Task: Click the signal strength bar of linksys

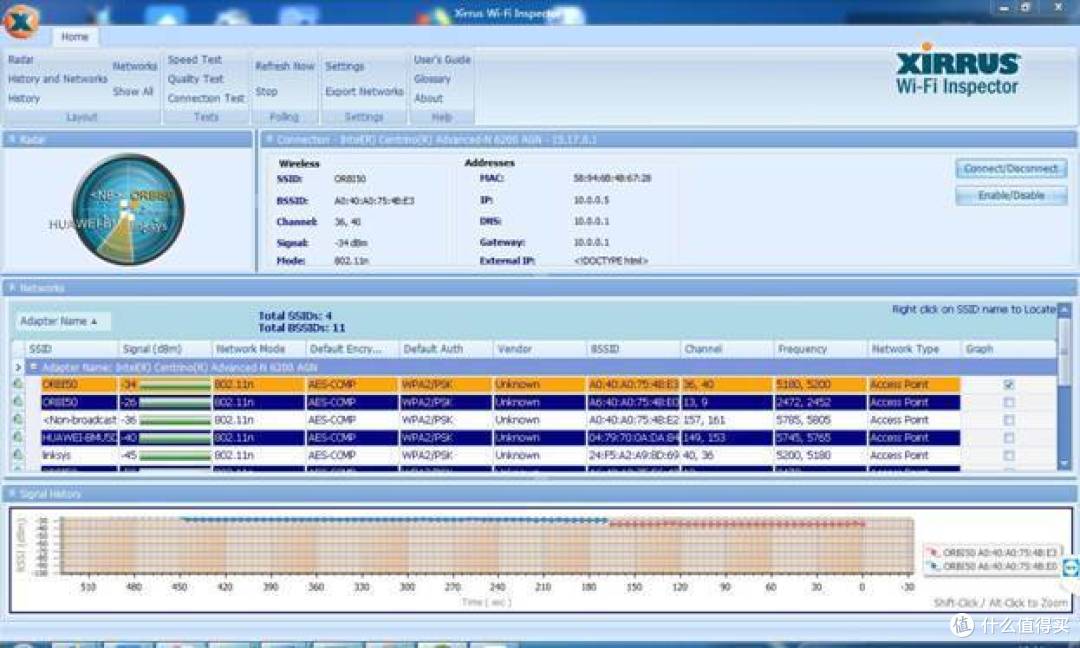Action: [174, 455]
